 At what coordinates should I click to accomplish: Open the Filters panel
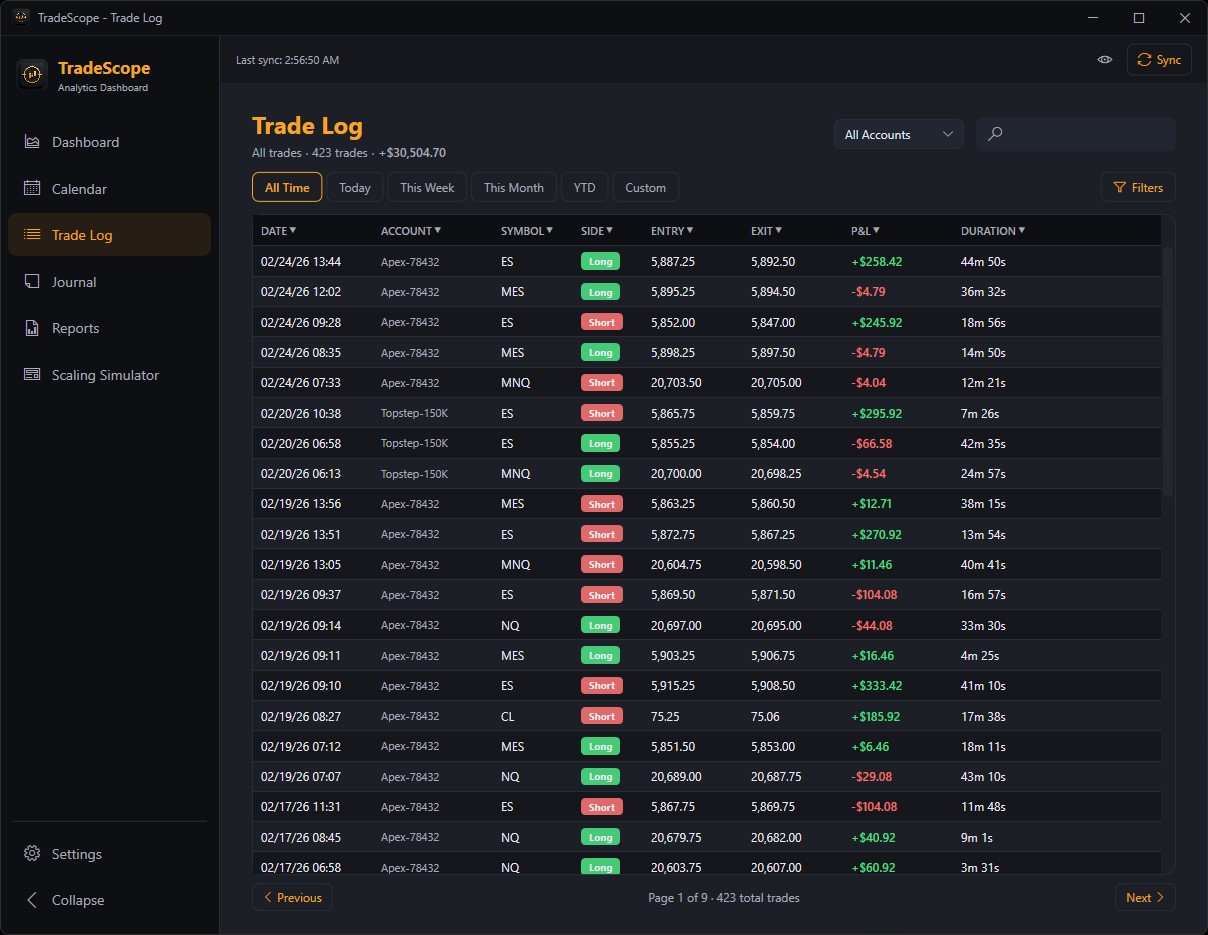coord(1138,187)
